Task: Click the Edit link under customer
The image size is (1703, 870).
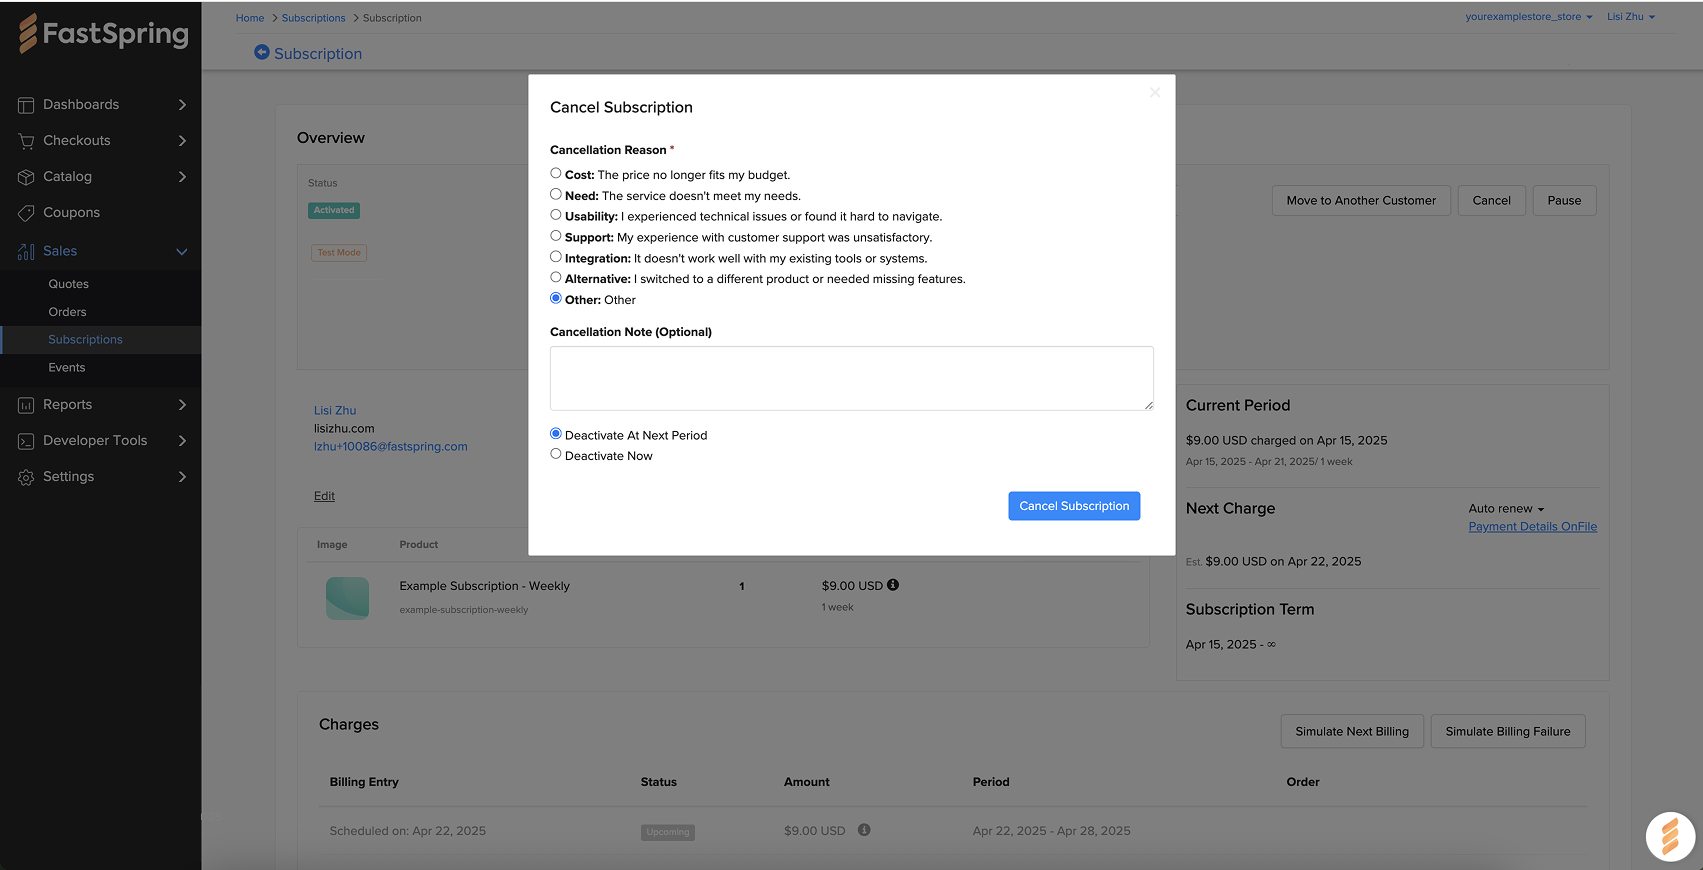Action: [x=324, y=496]
